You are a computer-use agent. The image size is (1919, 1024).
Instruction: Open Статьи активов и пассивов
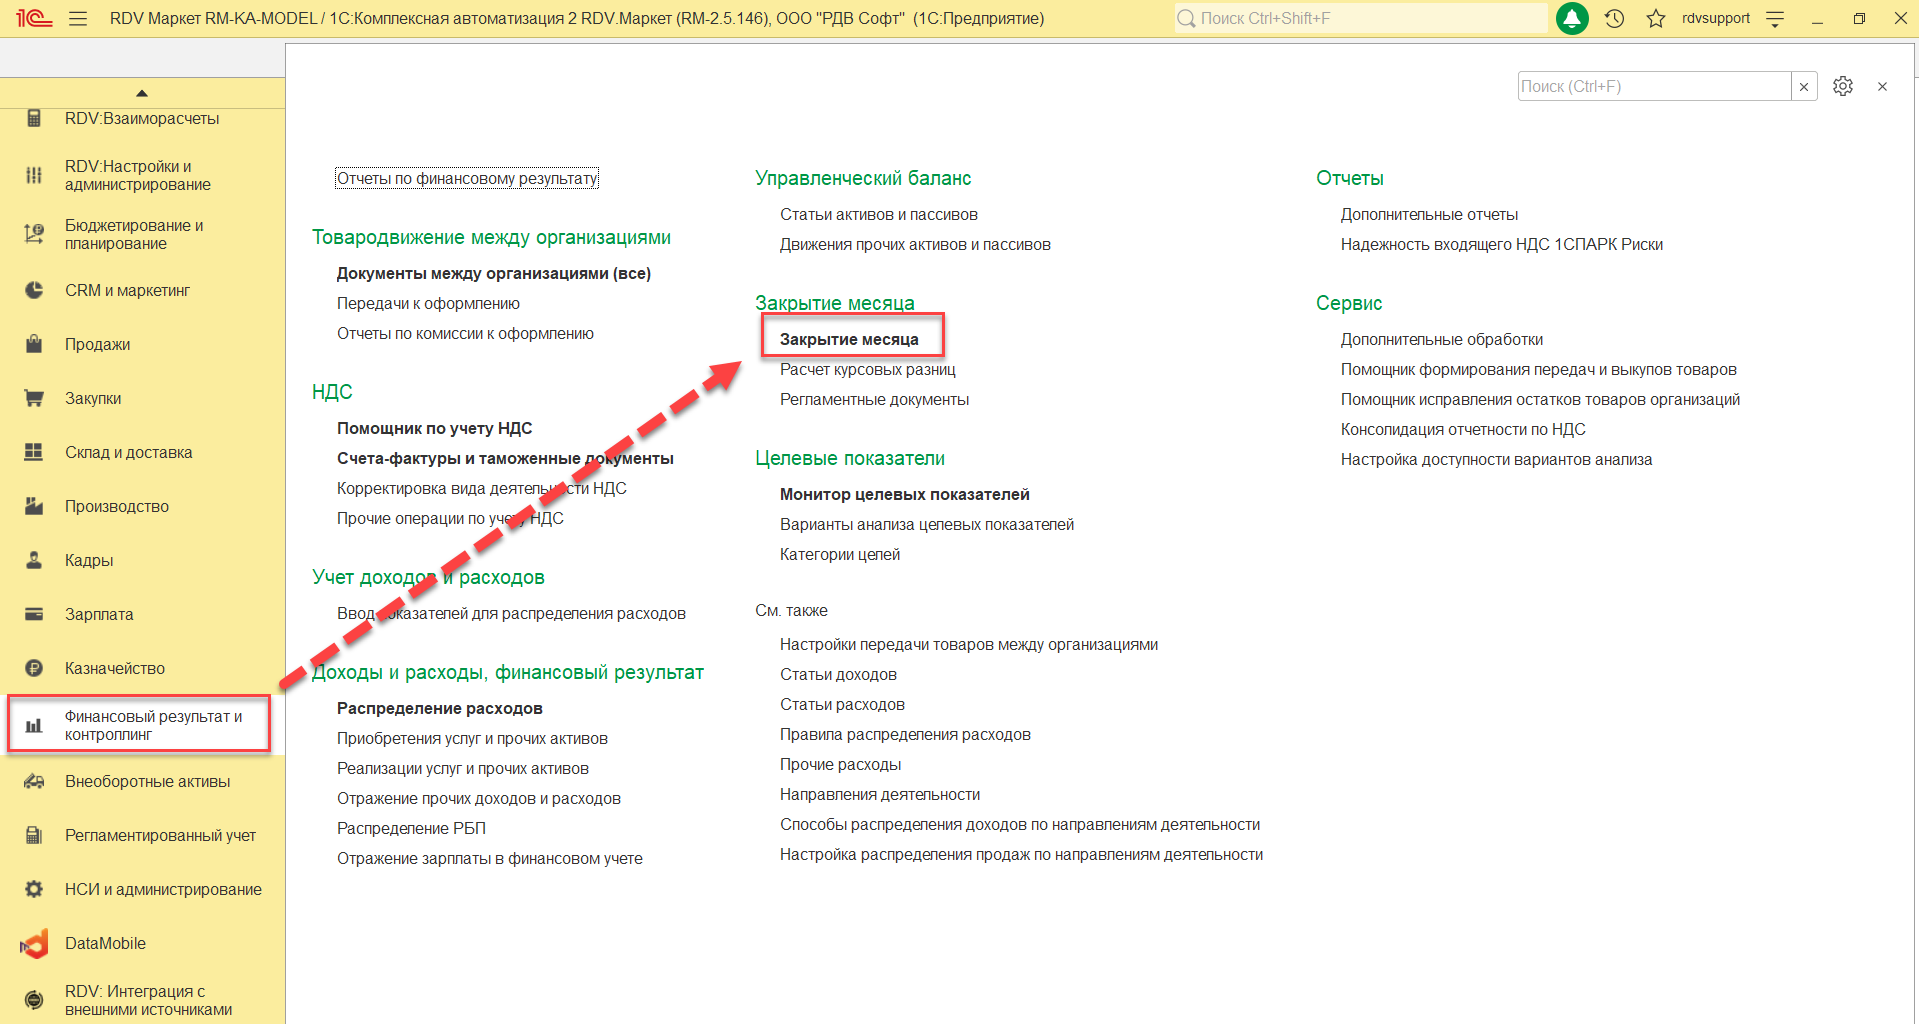pyautogui.click(x=879, y=214)
